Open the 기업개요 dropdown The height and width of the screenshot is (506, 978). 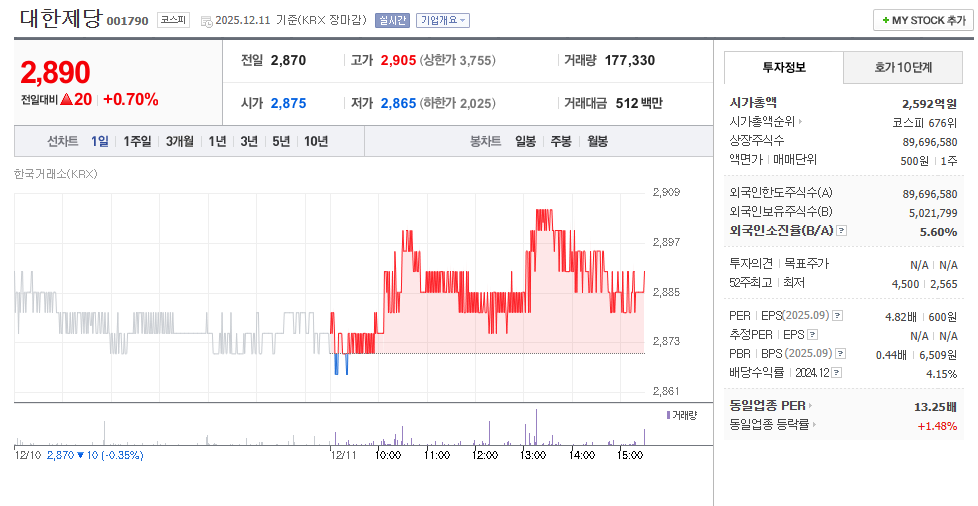tap(443, 21)
